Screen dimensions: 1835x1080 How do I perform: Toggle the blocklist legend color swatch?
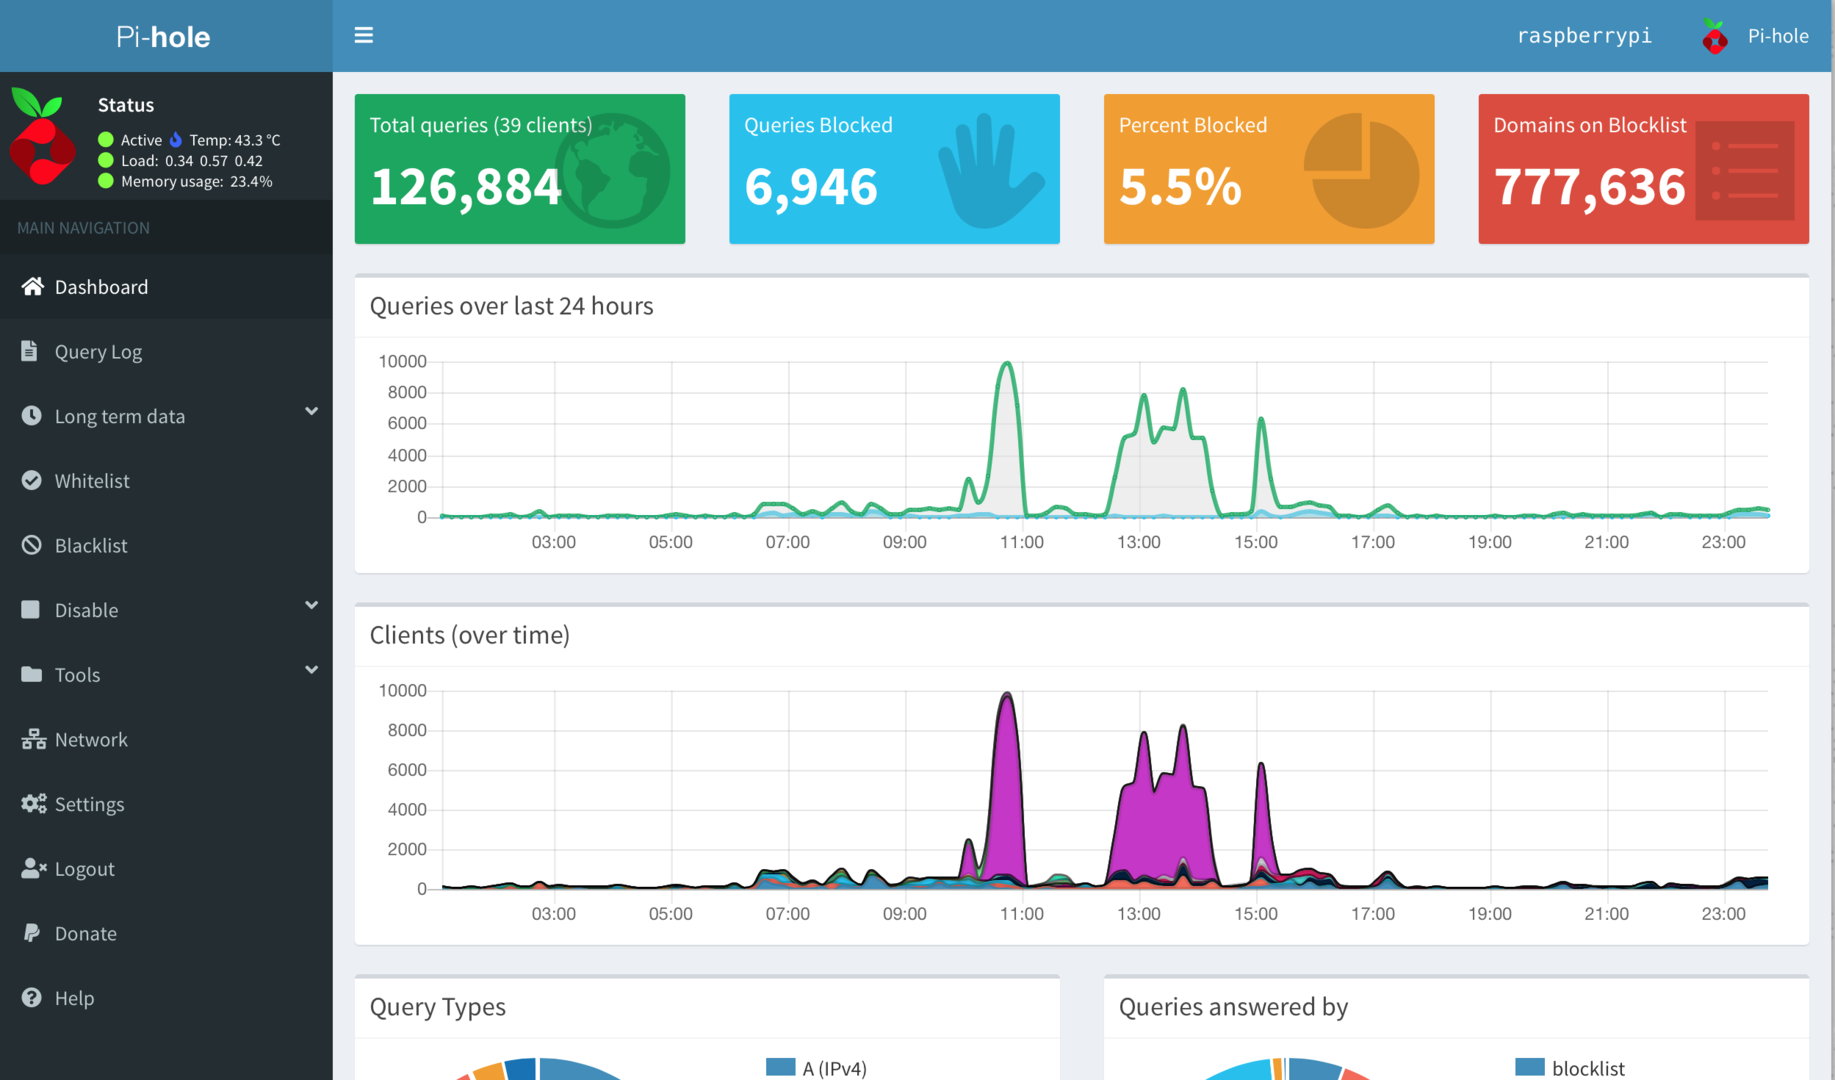point(1529,1067)
